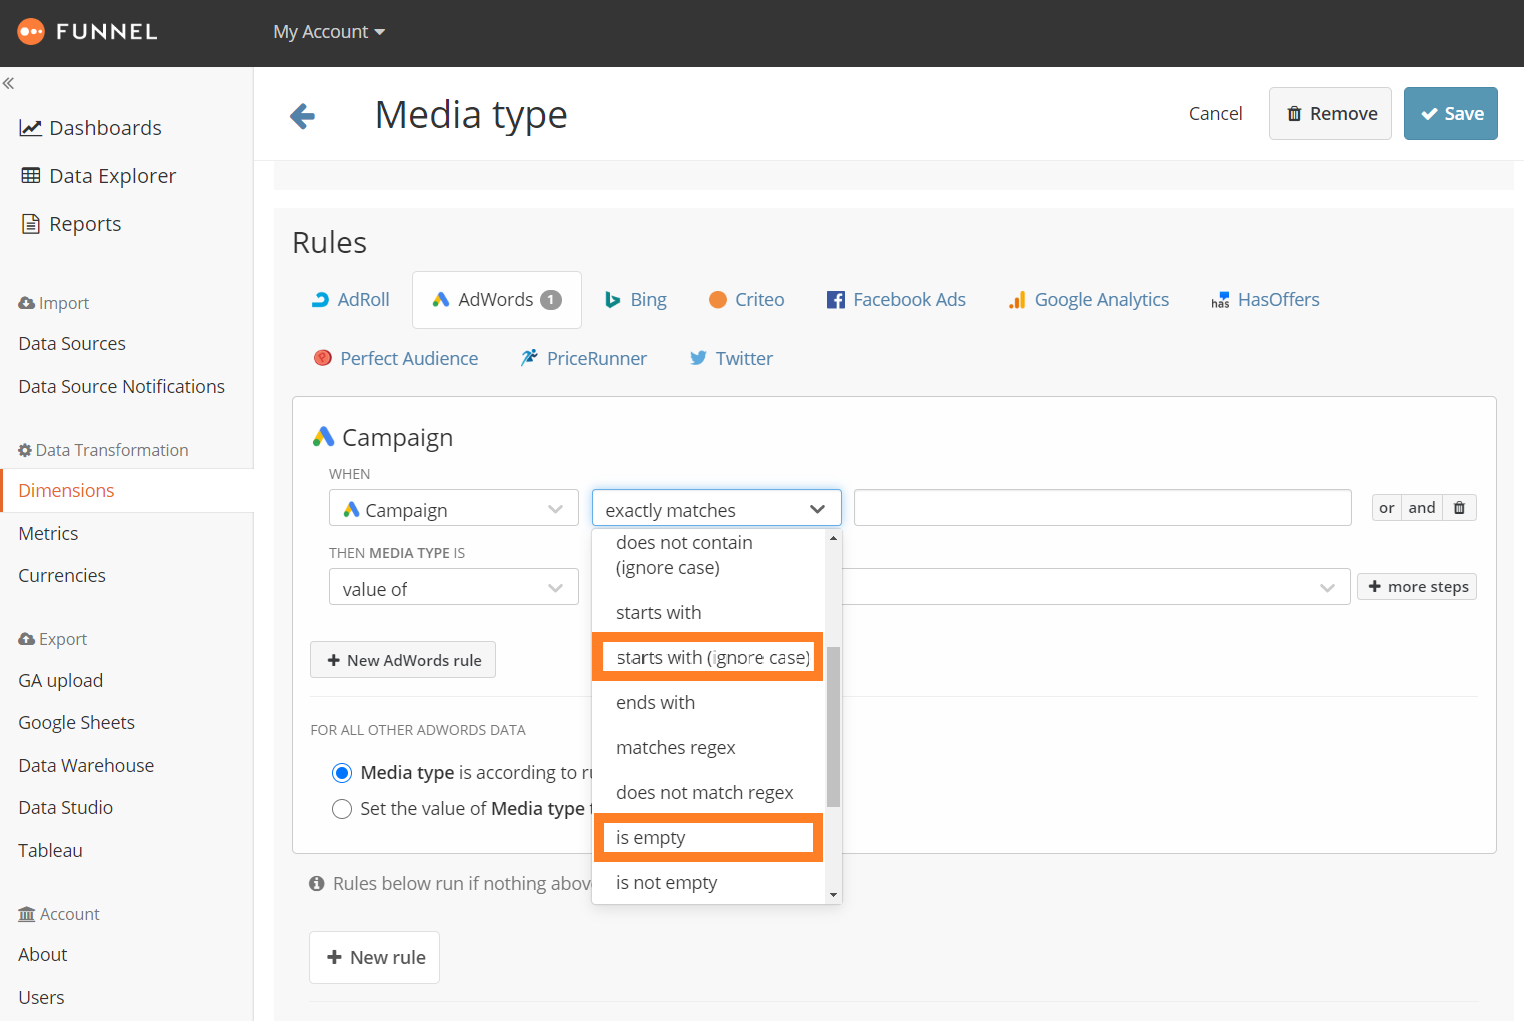
Task: Switch to the PriceRunner tab
Action: 584,358
